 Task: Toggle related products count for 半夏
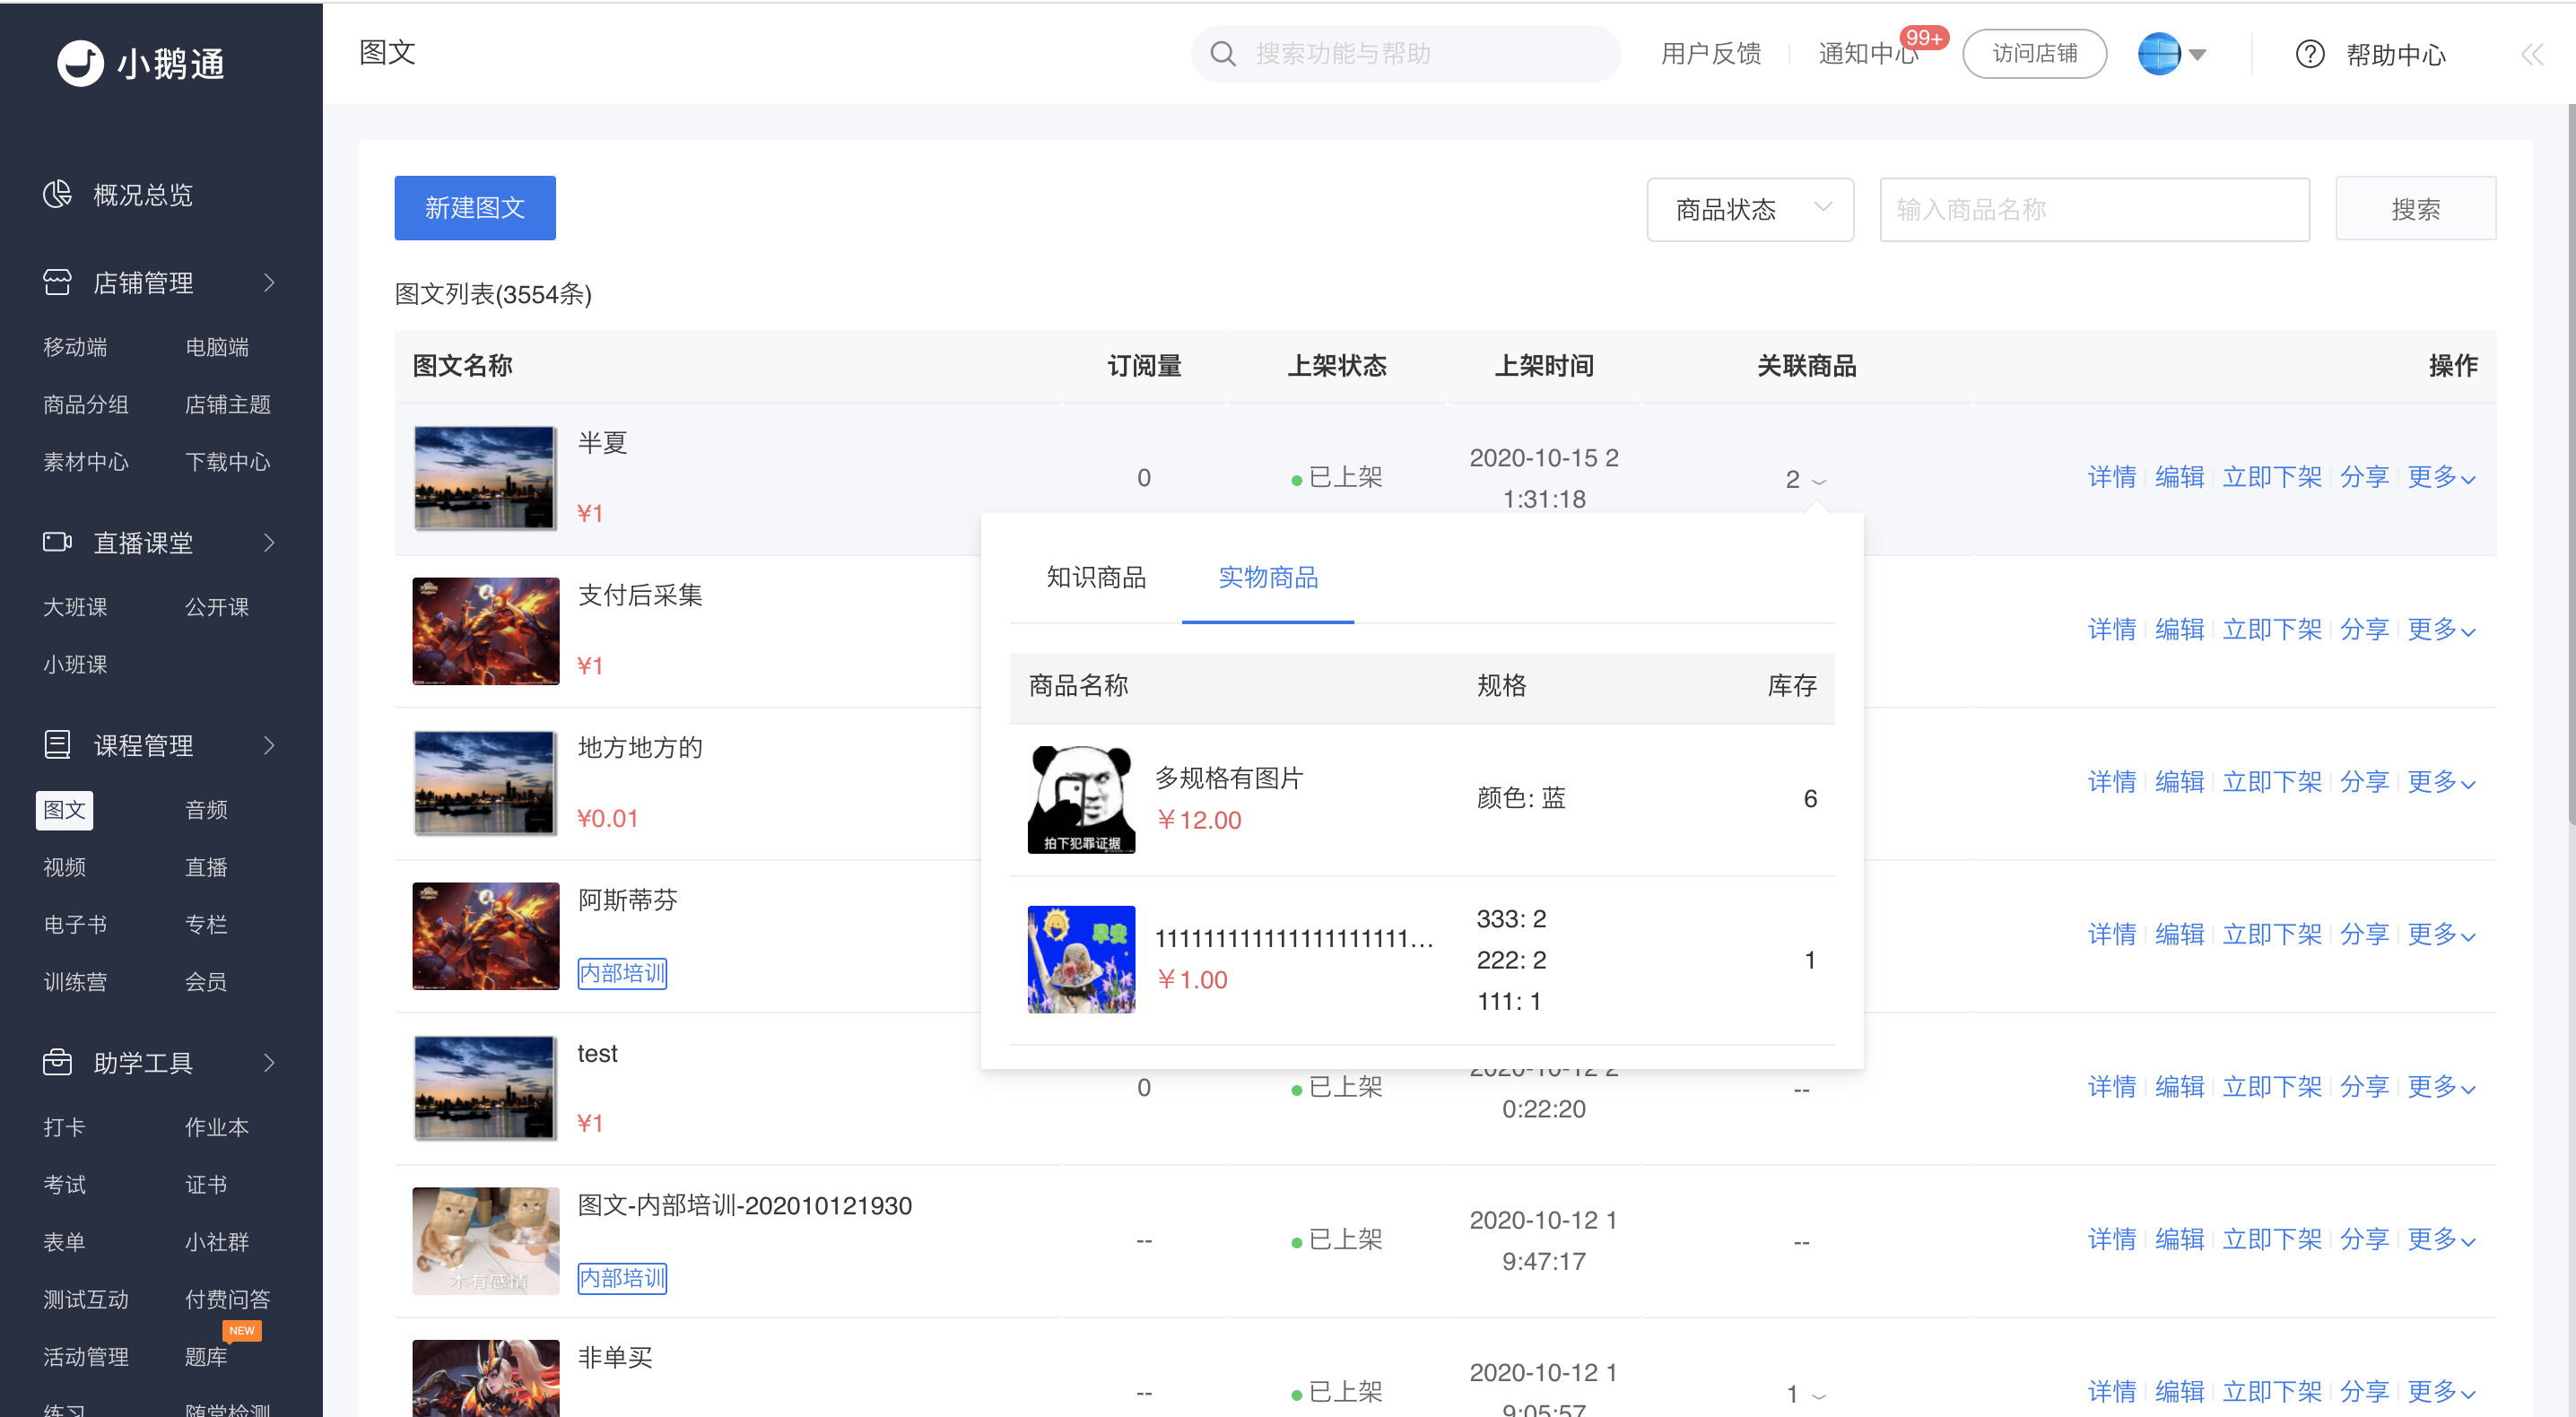(x=1805, y=479)
